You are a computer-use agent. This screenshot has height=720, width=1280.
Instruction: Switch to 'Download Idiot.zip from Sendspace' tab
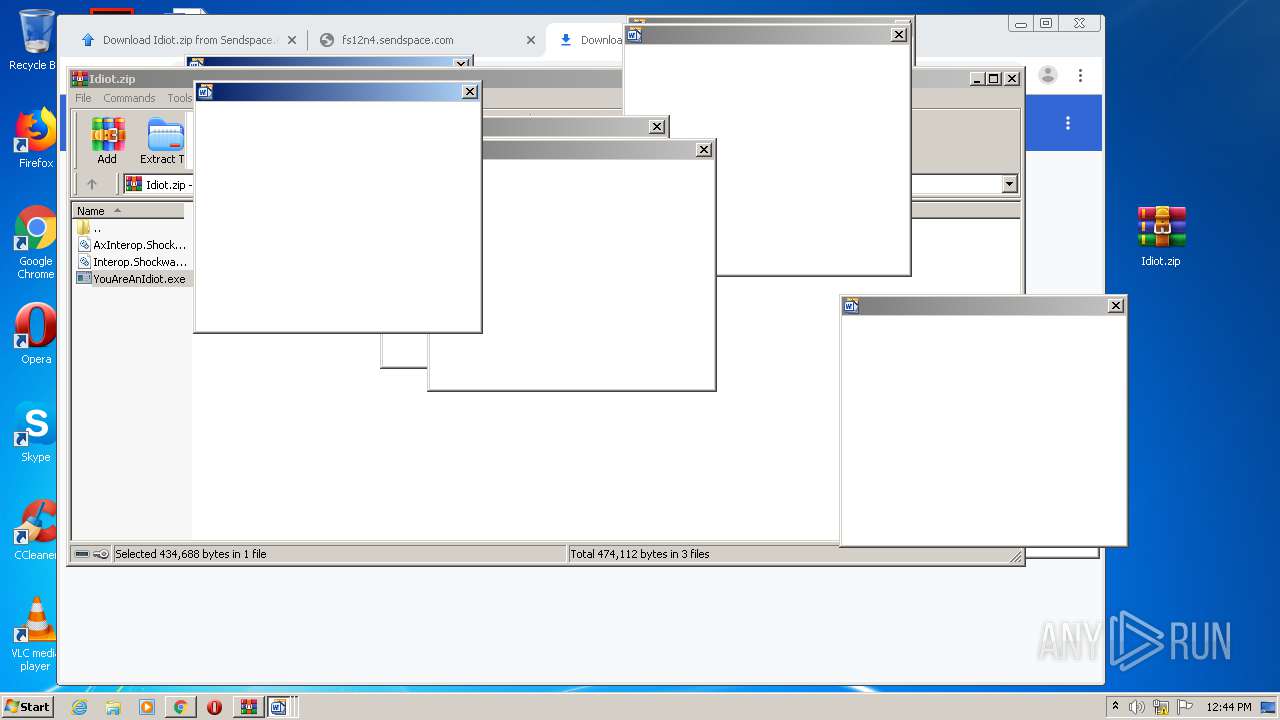tap(189, 40)
